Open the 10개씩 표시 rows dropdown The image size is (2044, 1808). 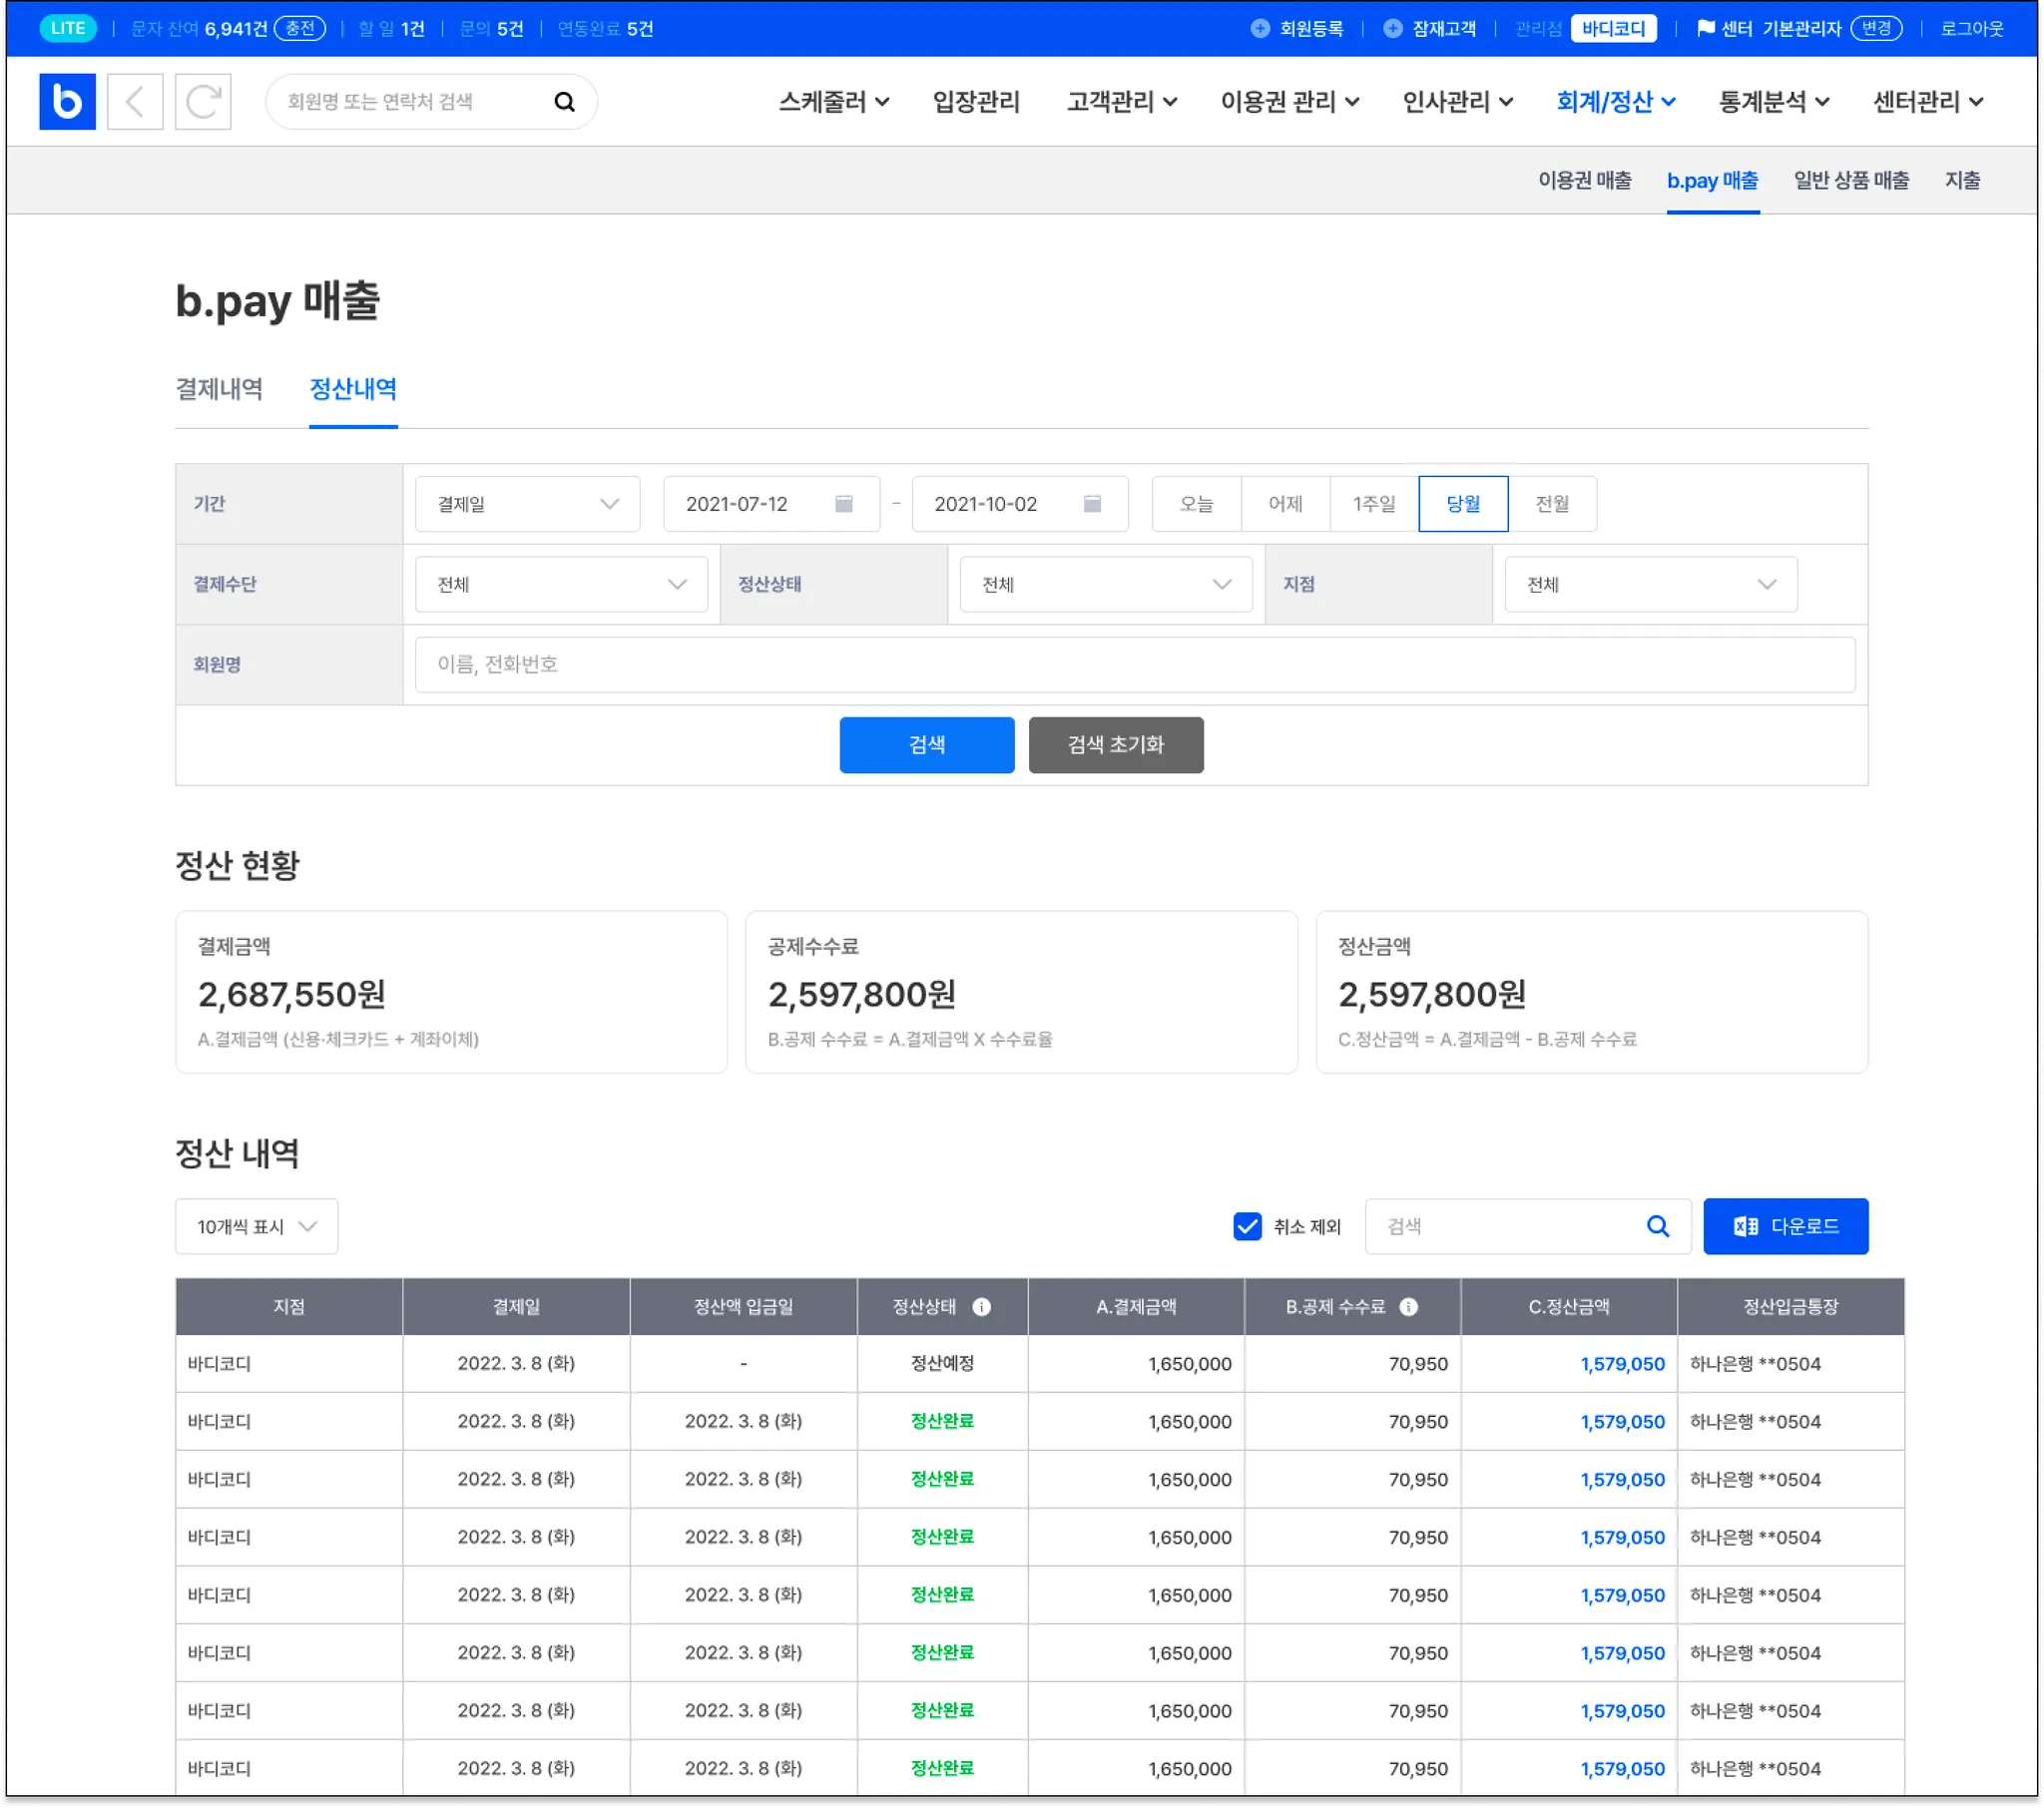(x=256, y=1227)
